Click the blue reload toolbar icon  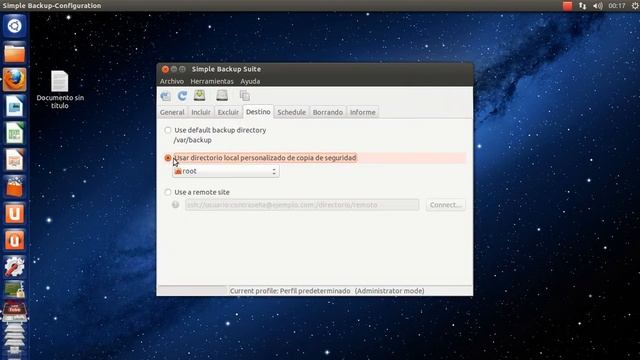tap(182, 96)
